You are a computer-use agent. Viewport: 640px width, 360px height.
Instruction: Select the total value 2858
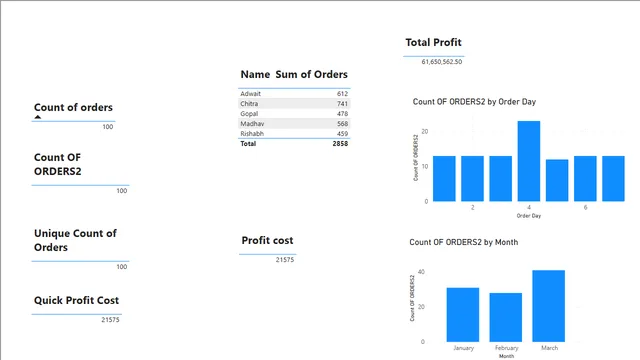[340, 144]
